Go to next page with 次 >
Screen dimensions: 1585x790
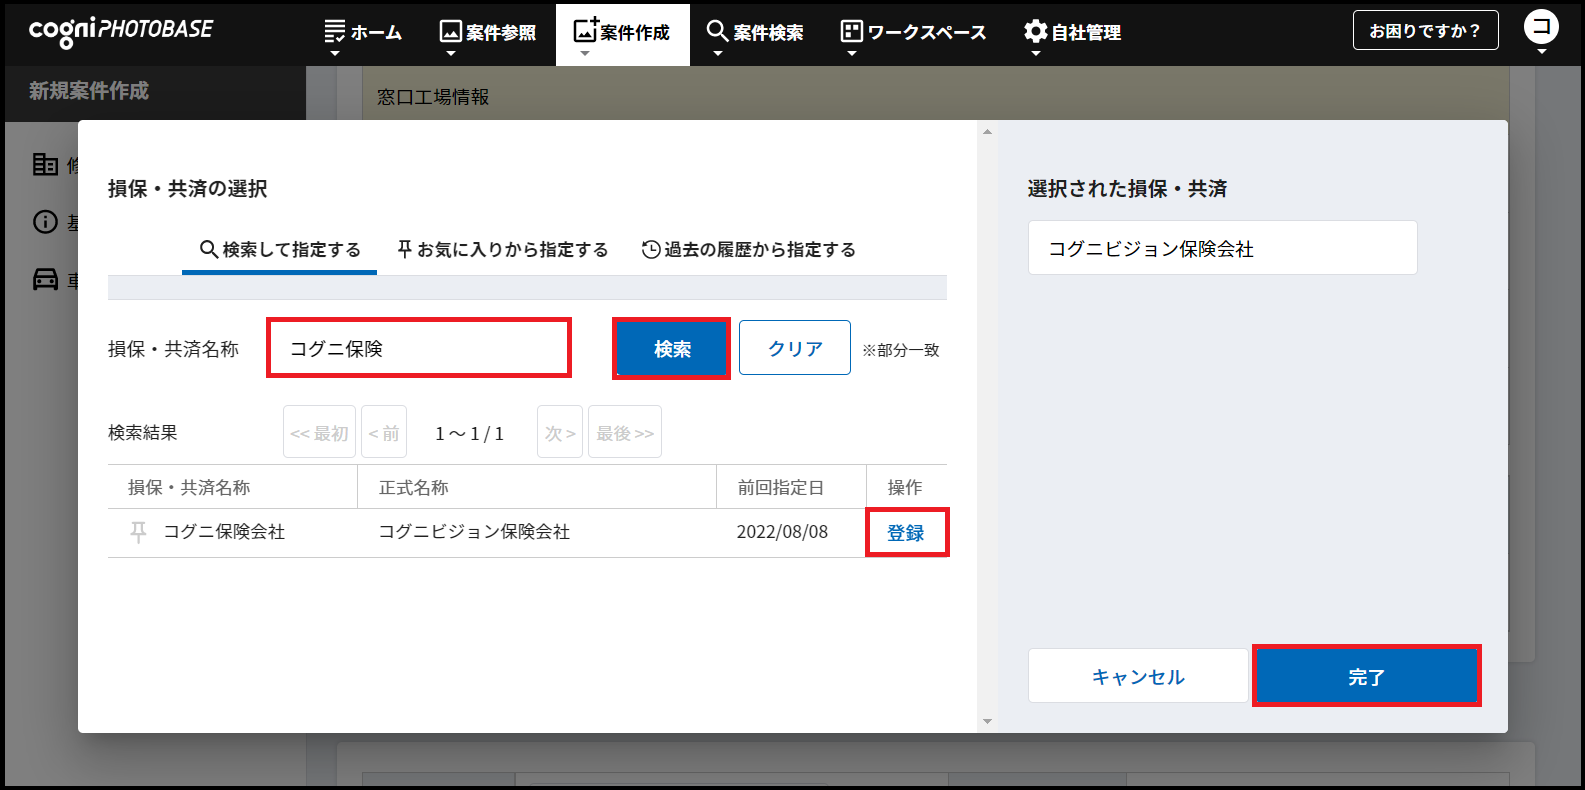click(x=560, y=432)
